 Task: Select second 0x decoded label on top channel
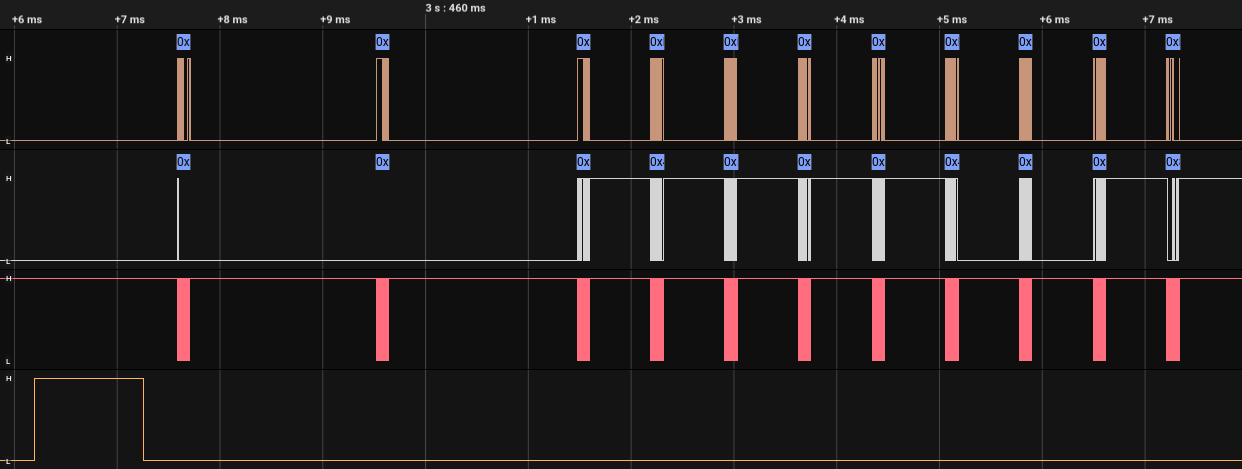382,41
